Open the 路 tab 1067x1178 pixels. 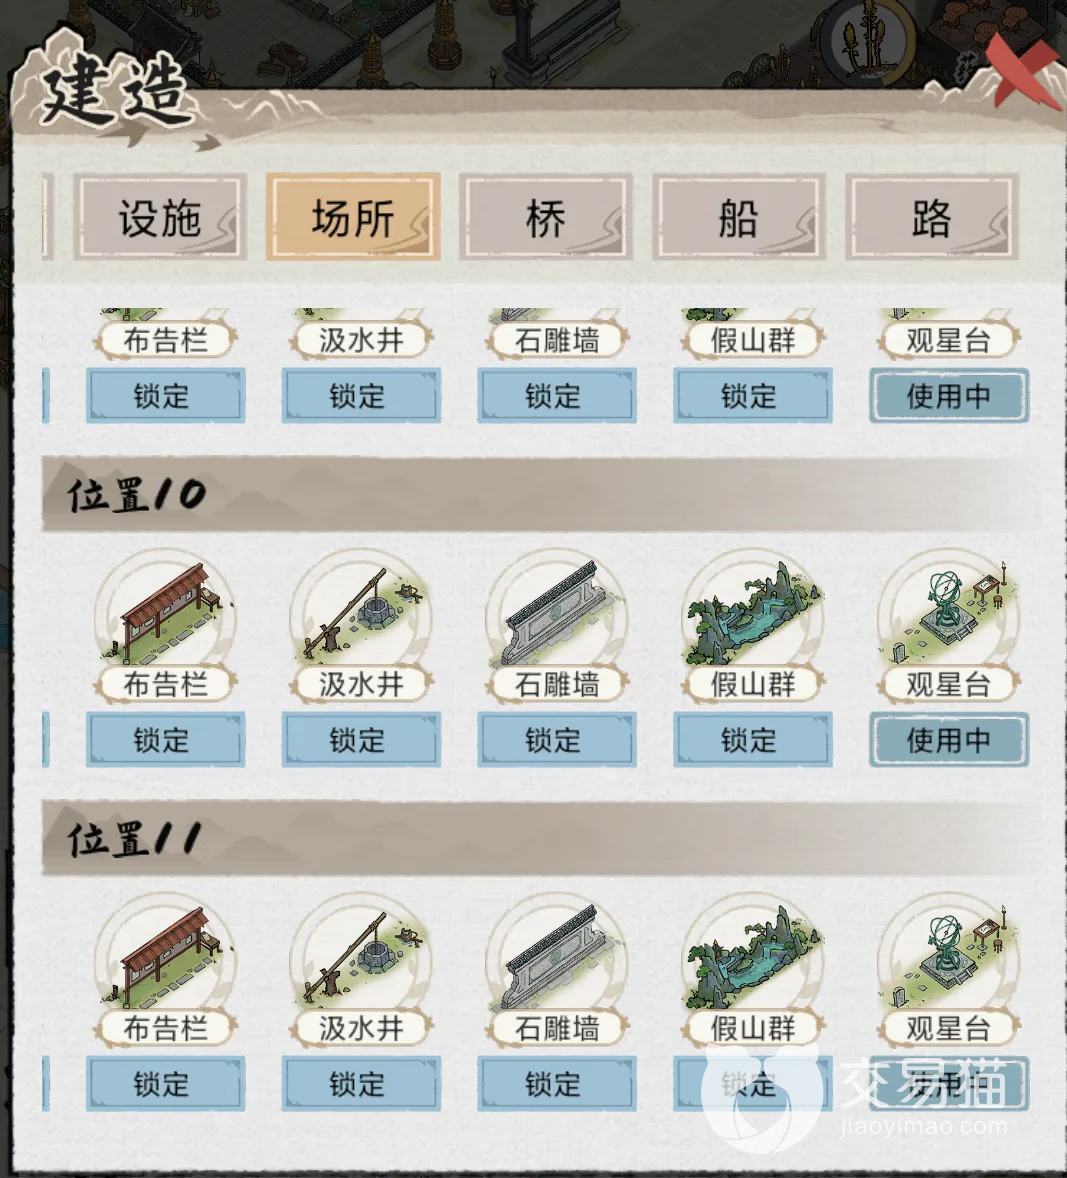[932, 218]
